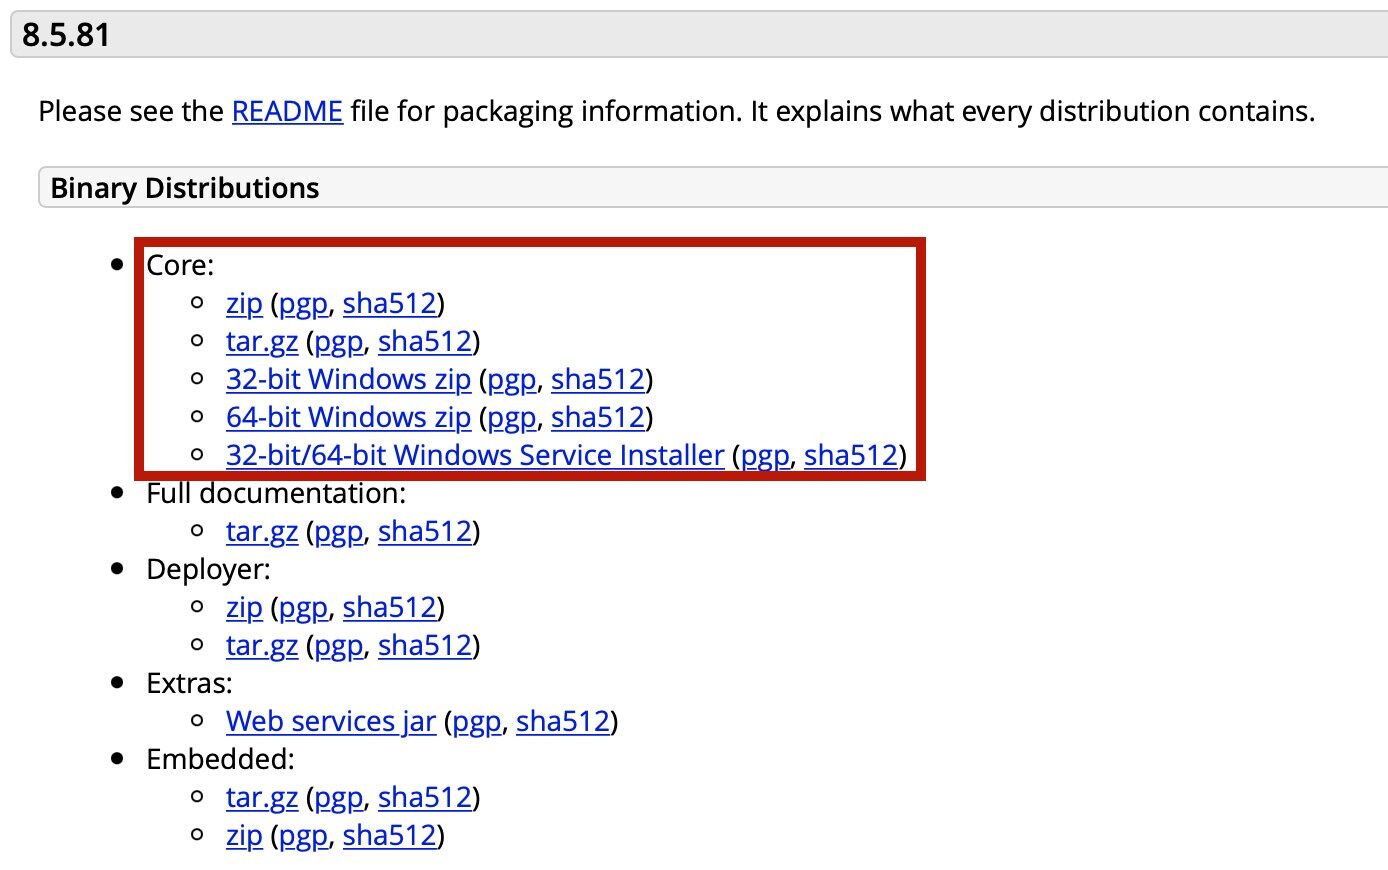Viewport: 1388px width, 870px height.
Task: Download the Embedded zip archive
Action: pyautogui.click(x=244, y=835)
